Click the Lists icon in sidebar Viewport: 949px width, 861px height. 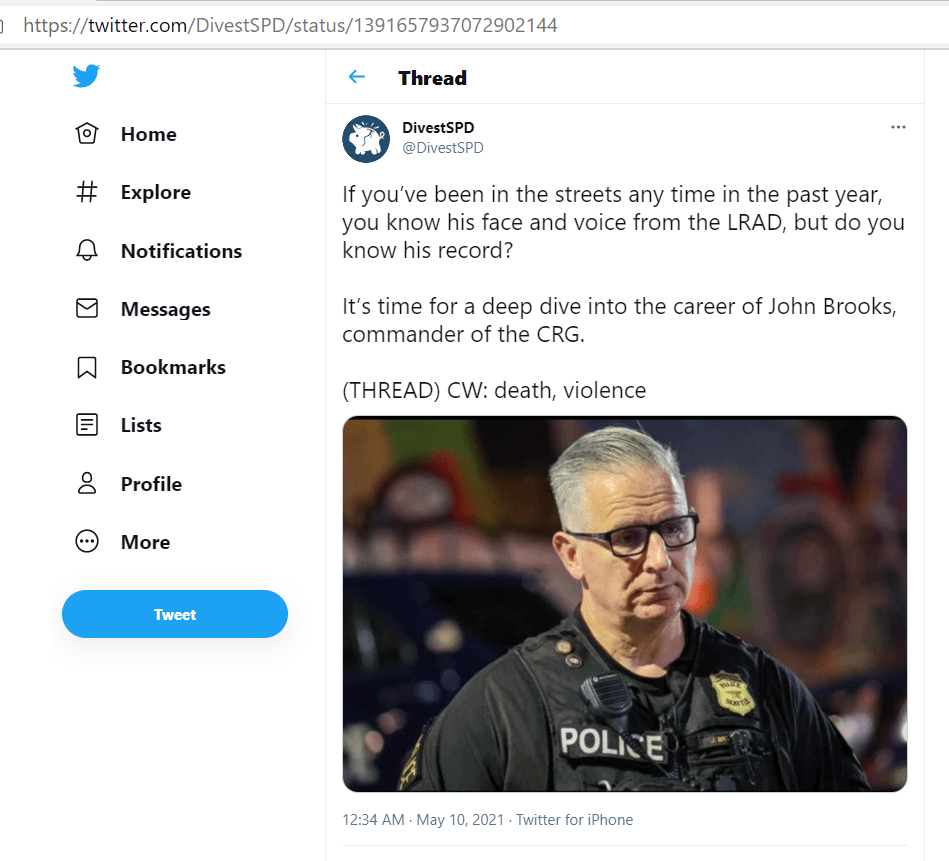[x=87, y=425]
